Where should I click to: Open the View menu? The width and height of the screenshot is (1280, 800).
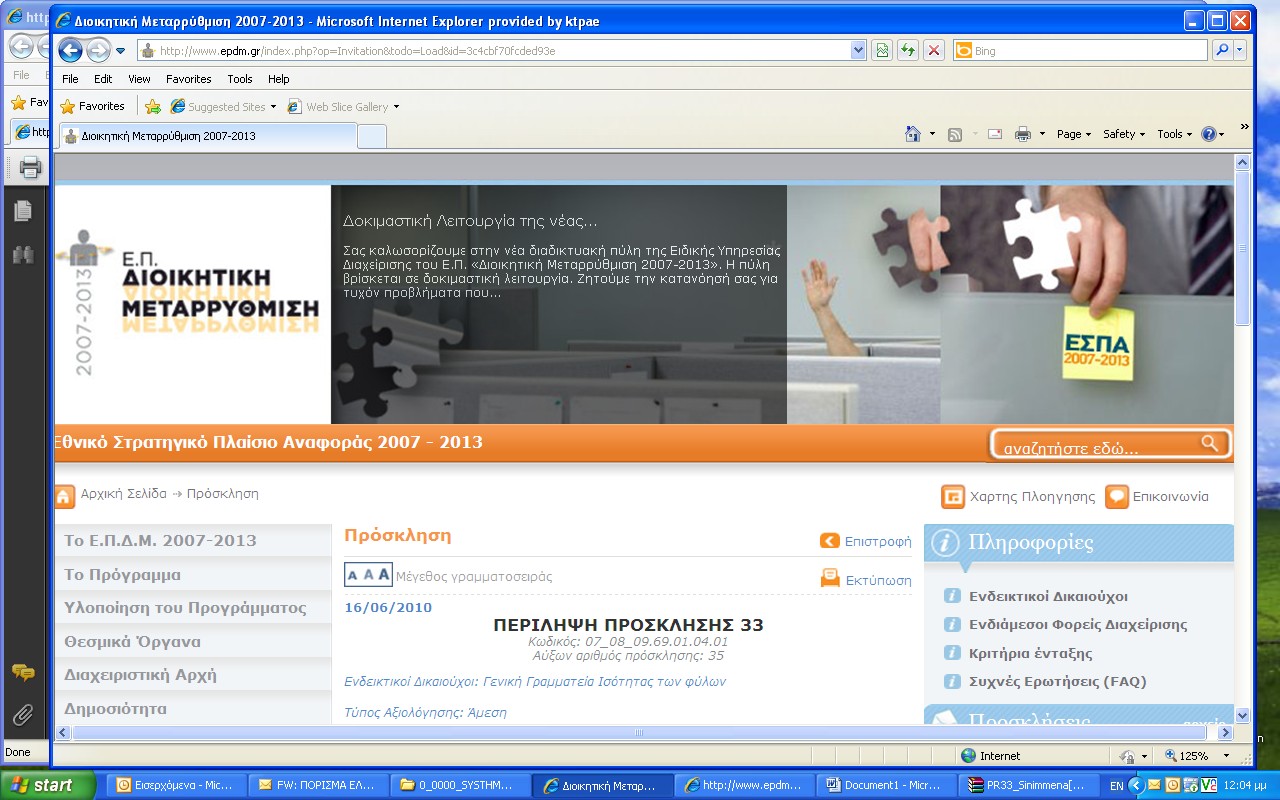(139, 79)
